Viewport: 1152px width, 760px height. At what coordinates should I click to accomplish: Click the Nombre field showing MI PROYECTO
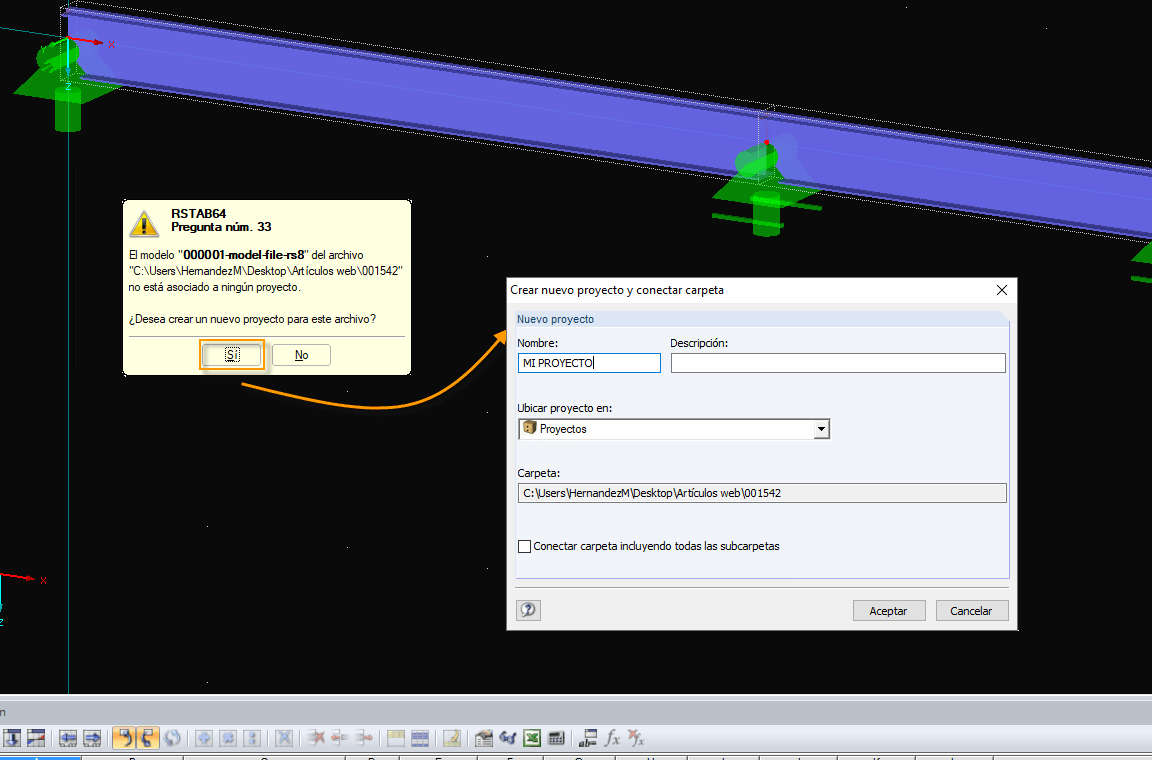pos(588,362)
